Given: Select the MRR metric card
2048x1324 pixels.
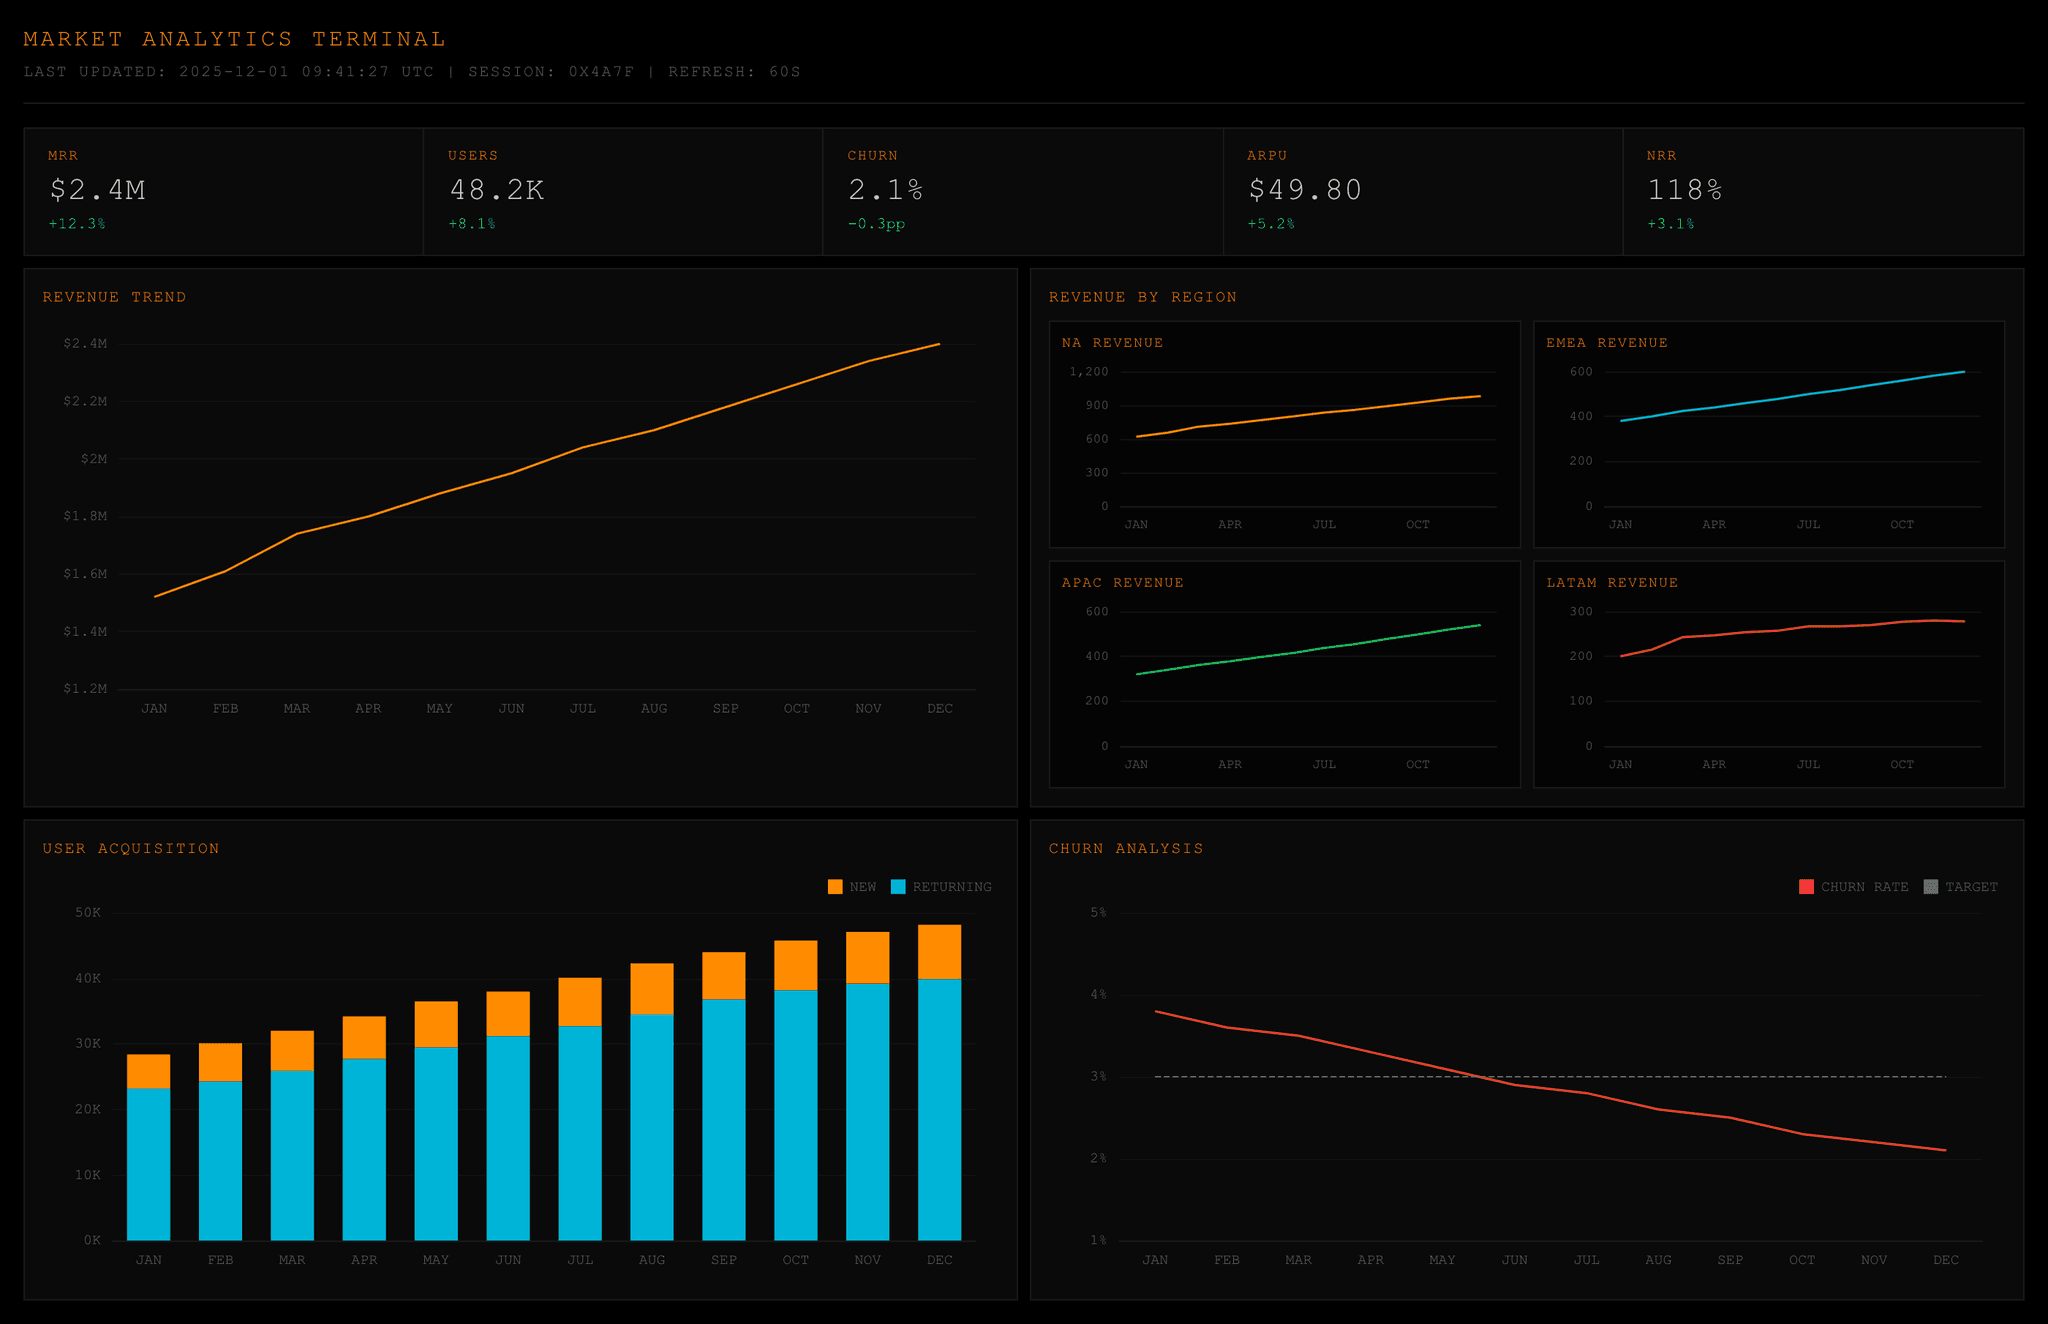Looking at the screenshot, I should [x=223, y=191].
